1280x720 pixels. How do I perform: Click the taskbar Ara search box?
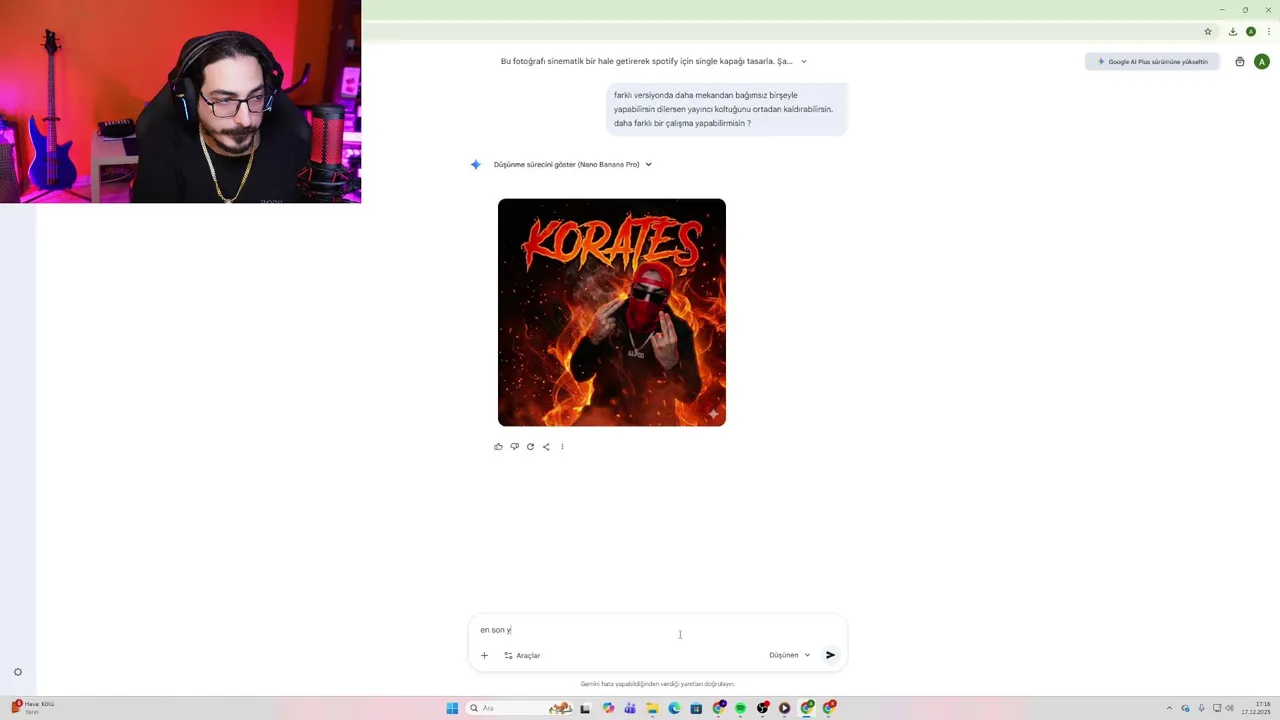tap(519, 708)
